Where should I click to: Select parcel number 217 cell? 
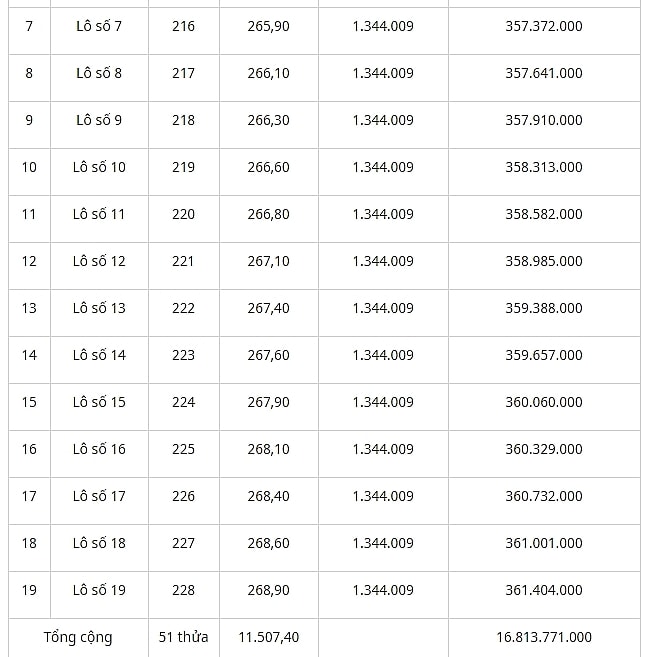click(x=184, y=73)
